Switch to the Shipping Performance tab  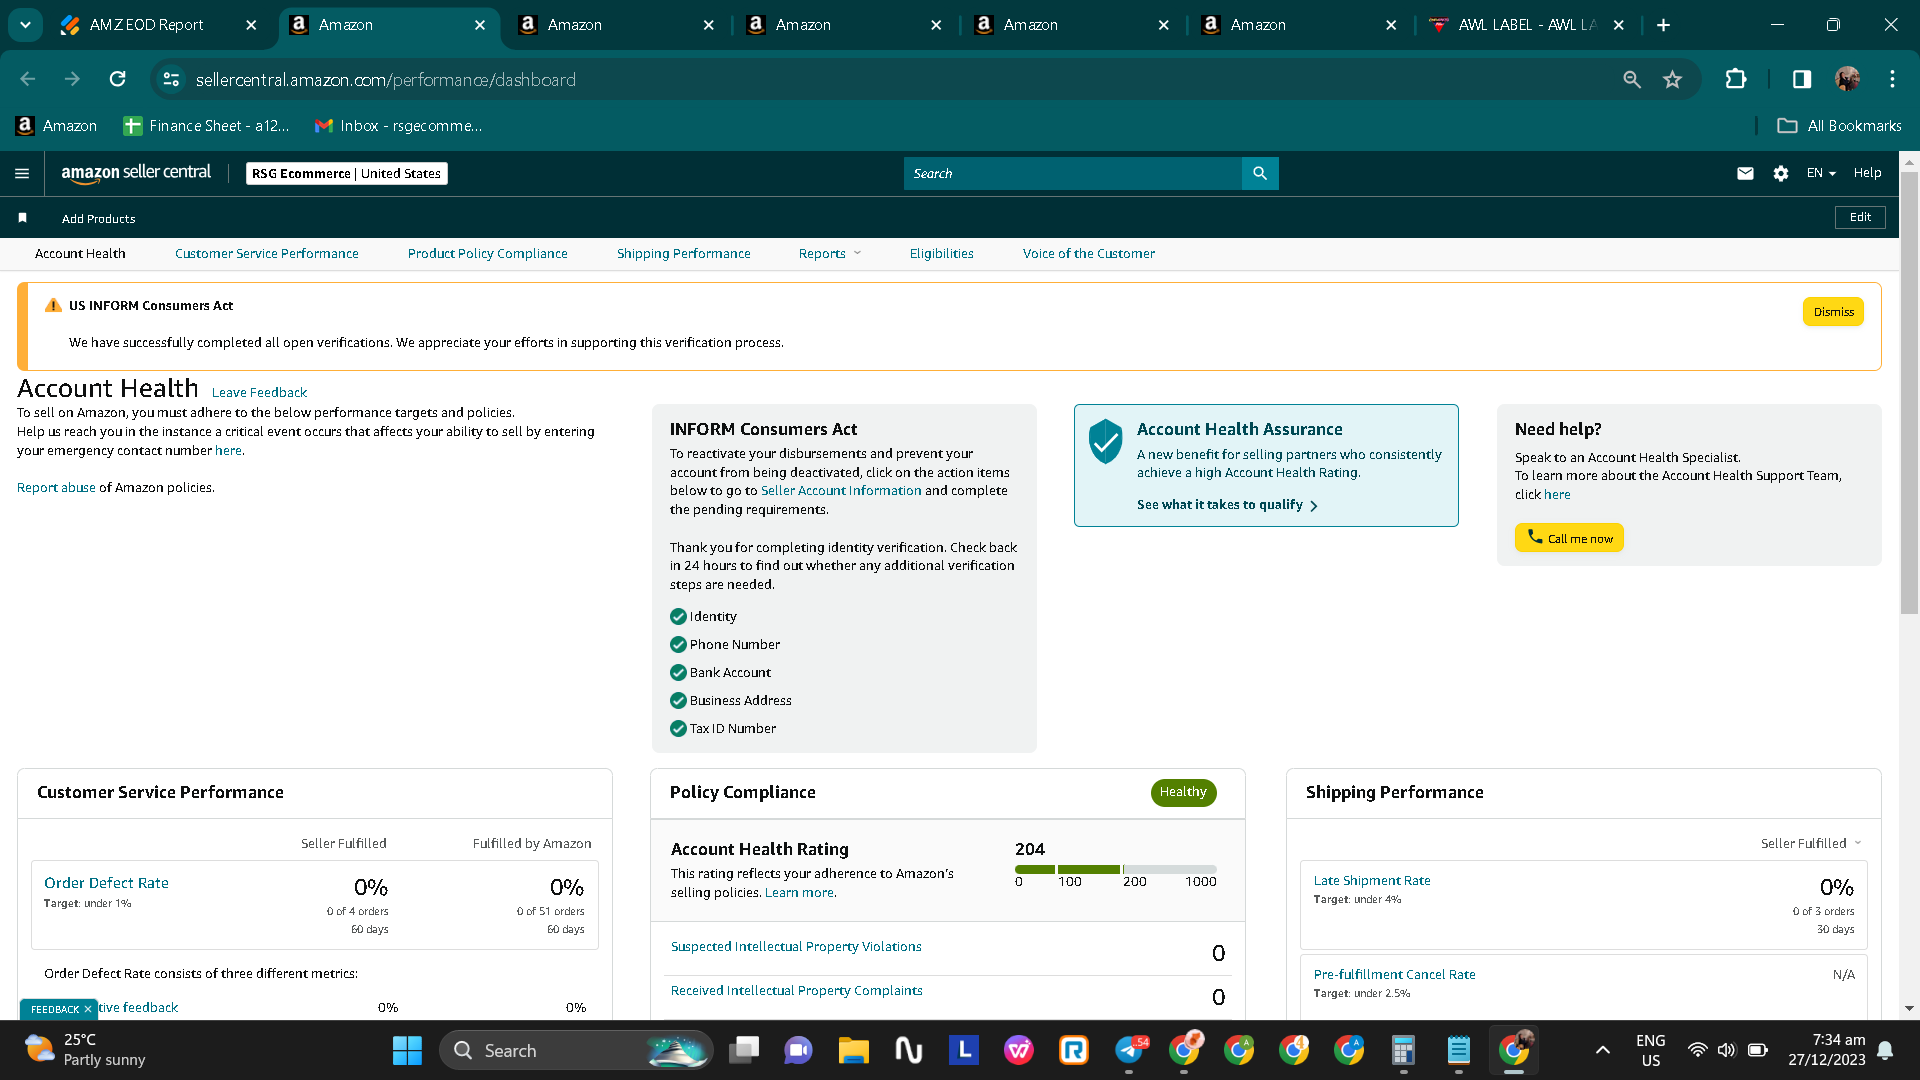tap(683, 254)
